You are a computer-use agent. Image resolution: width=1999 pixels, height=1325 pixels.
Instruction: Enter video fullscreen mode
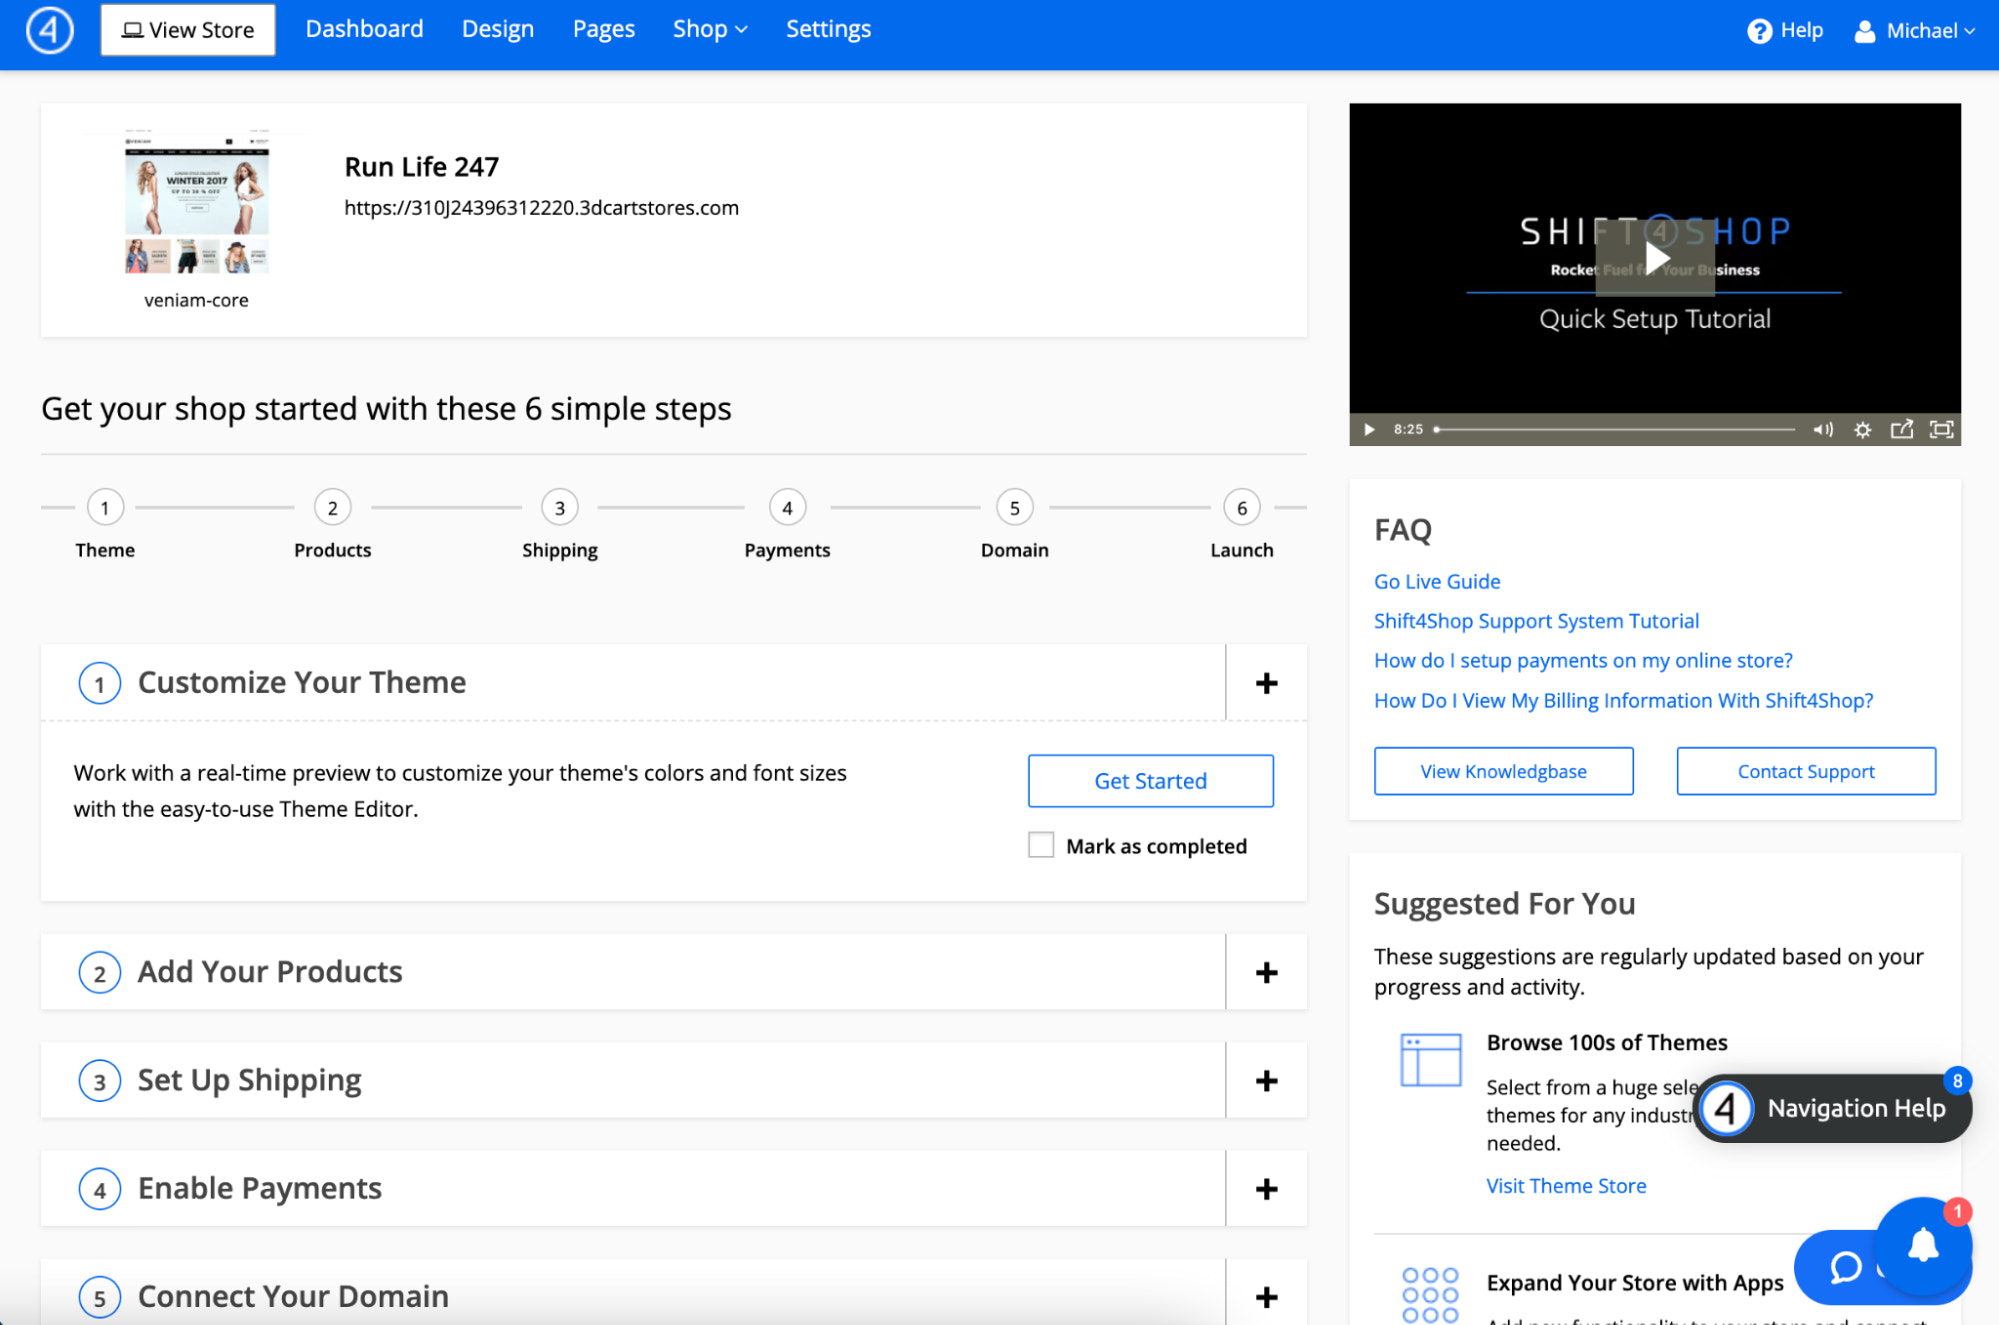click(x=1941, y=429)
